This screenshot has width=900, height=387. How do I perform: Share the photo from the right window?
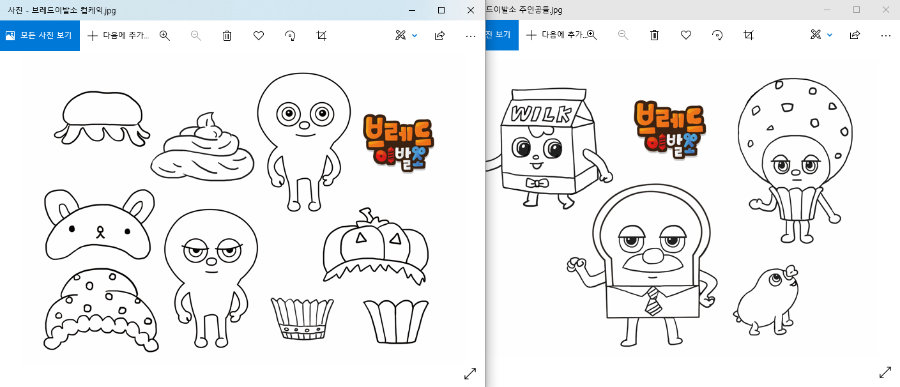tap(855, 35)
